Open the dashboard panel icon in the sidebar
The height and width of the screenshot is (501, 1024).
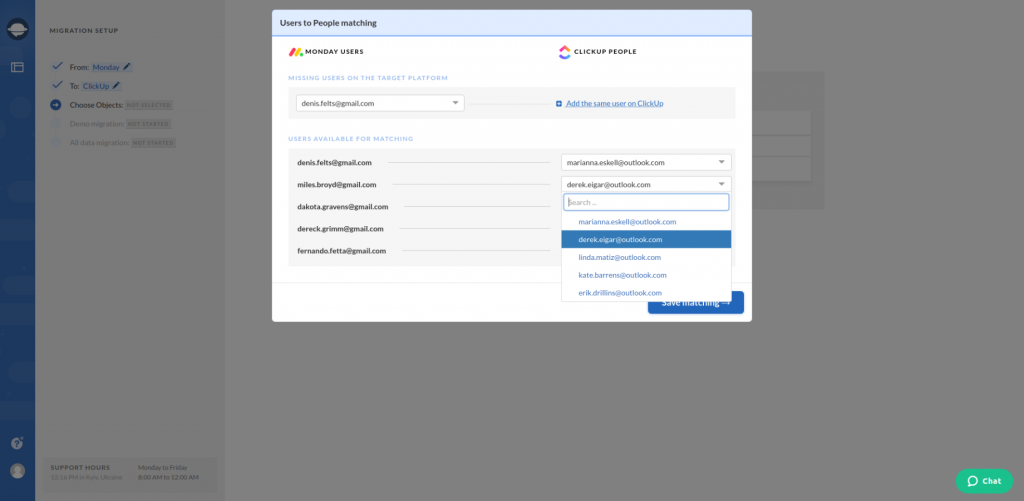(x=18, y=67)
